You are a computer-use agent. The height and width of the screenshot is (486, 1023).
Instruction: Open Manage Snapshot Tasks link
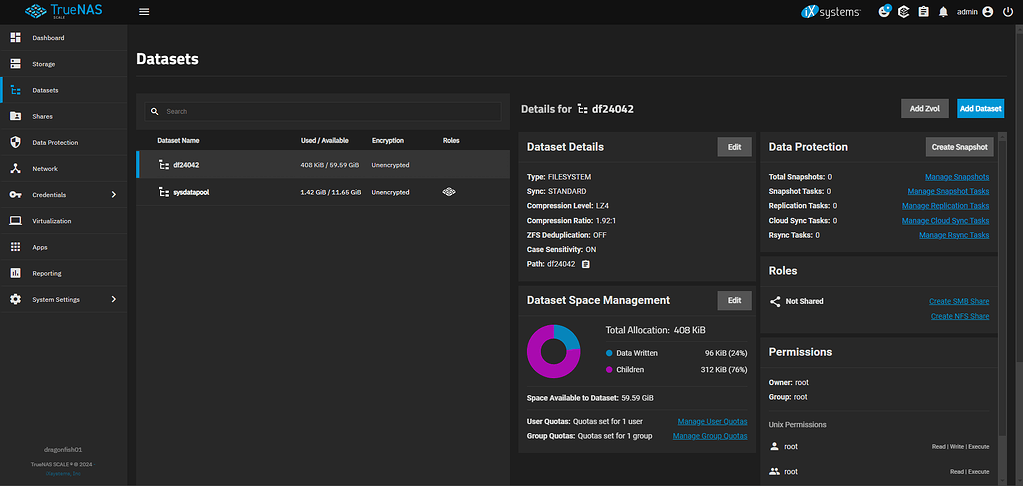coord(948,191)
